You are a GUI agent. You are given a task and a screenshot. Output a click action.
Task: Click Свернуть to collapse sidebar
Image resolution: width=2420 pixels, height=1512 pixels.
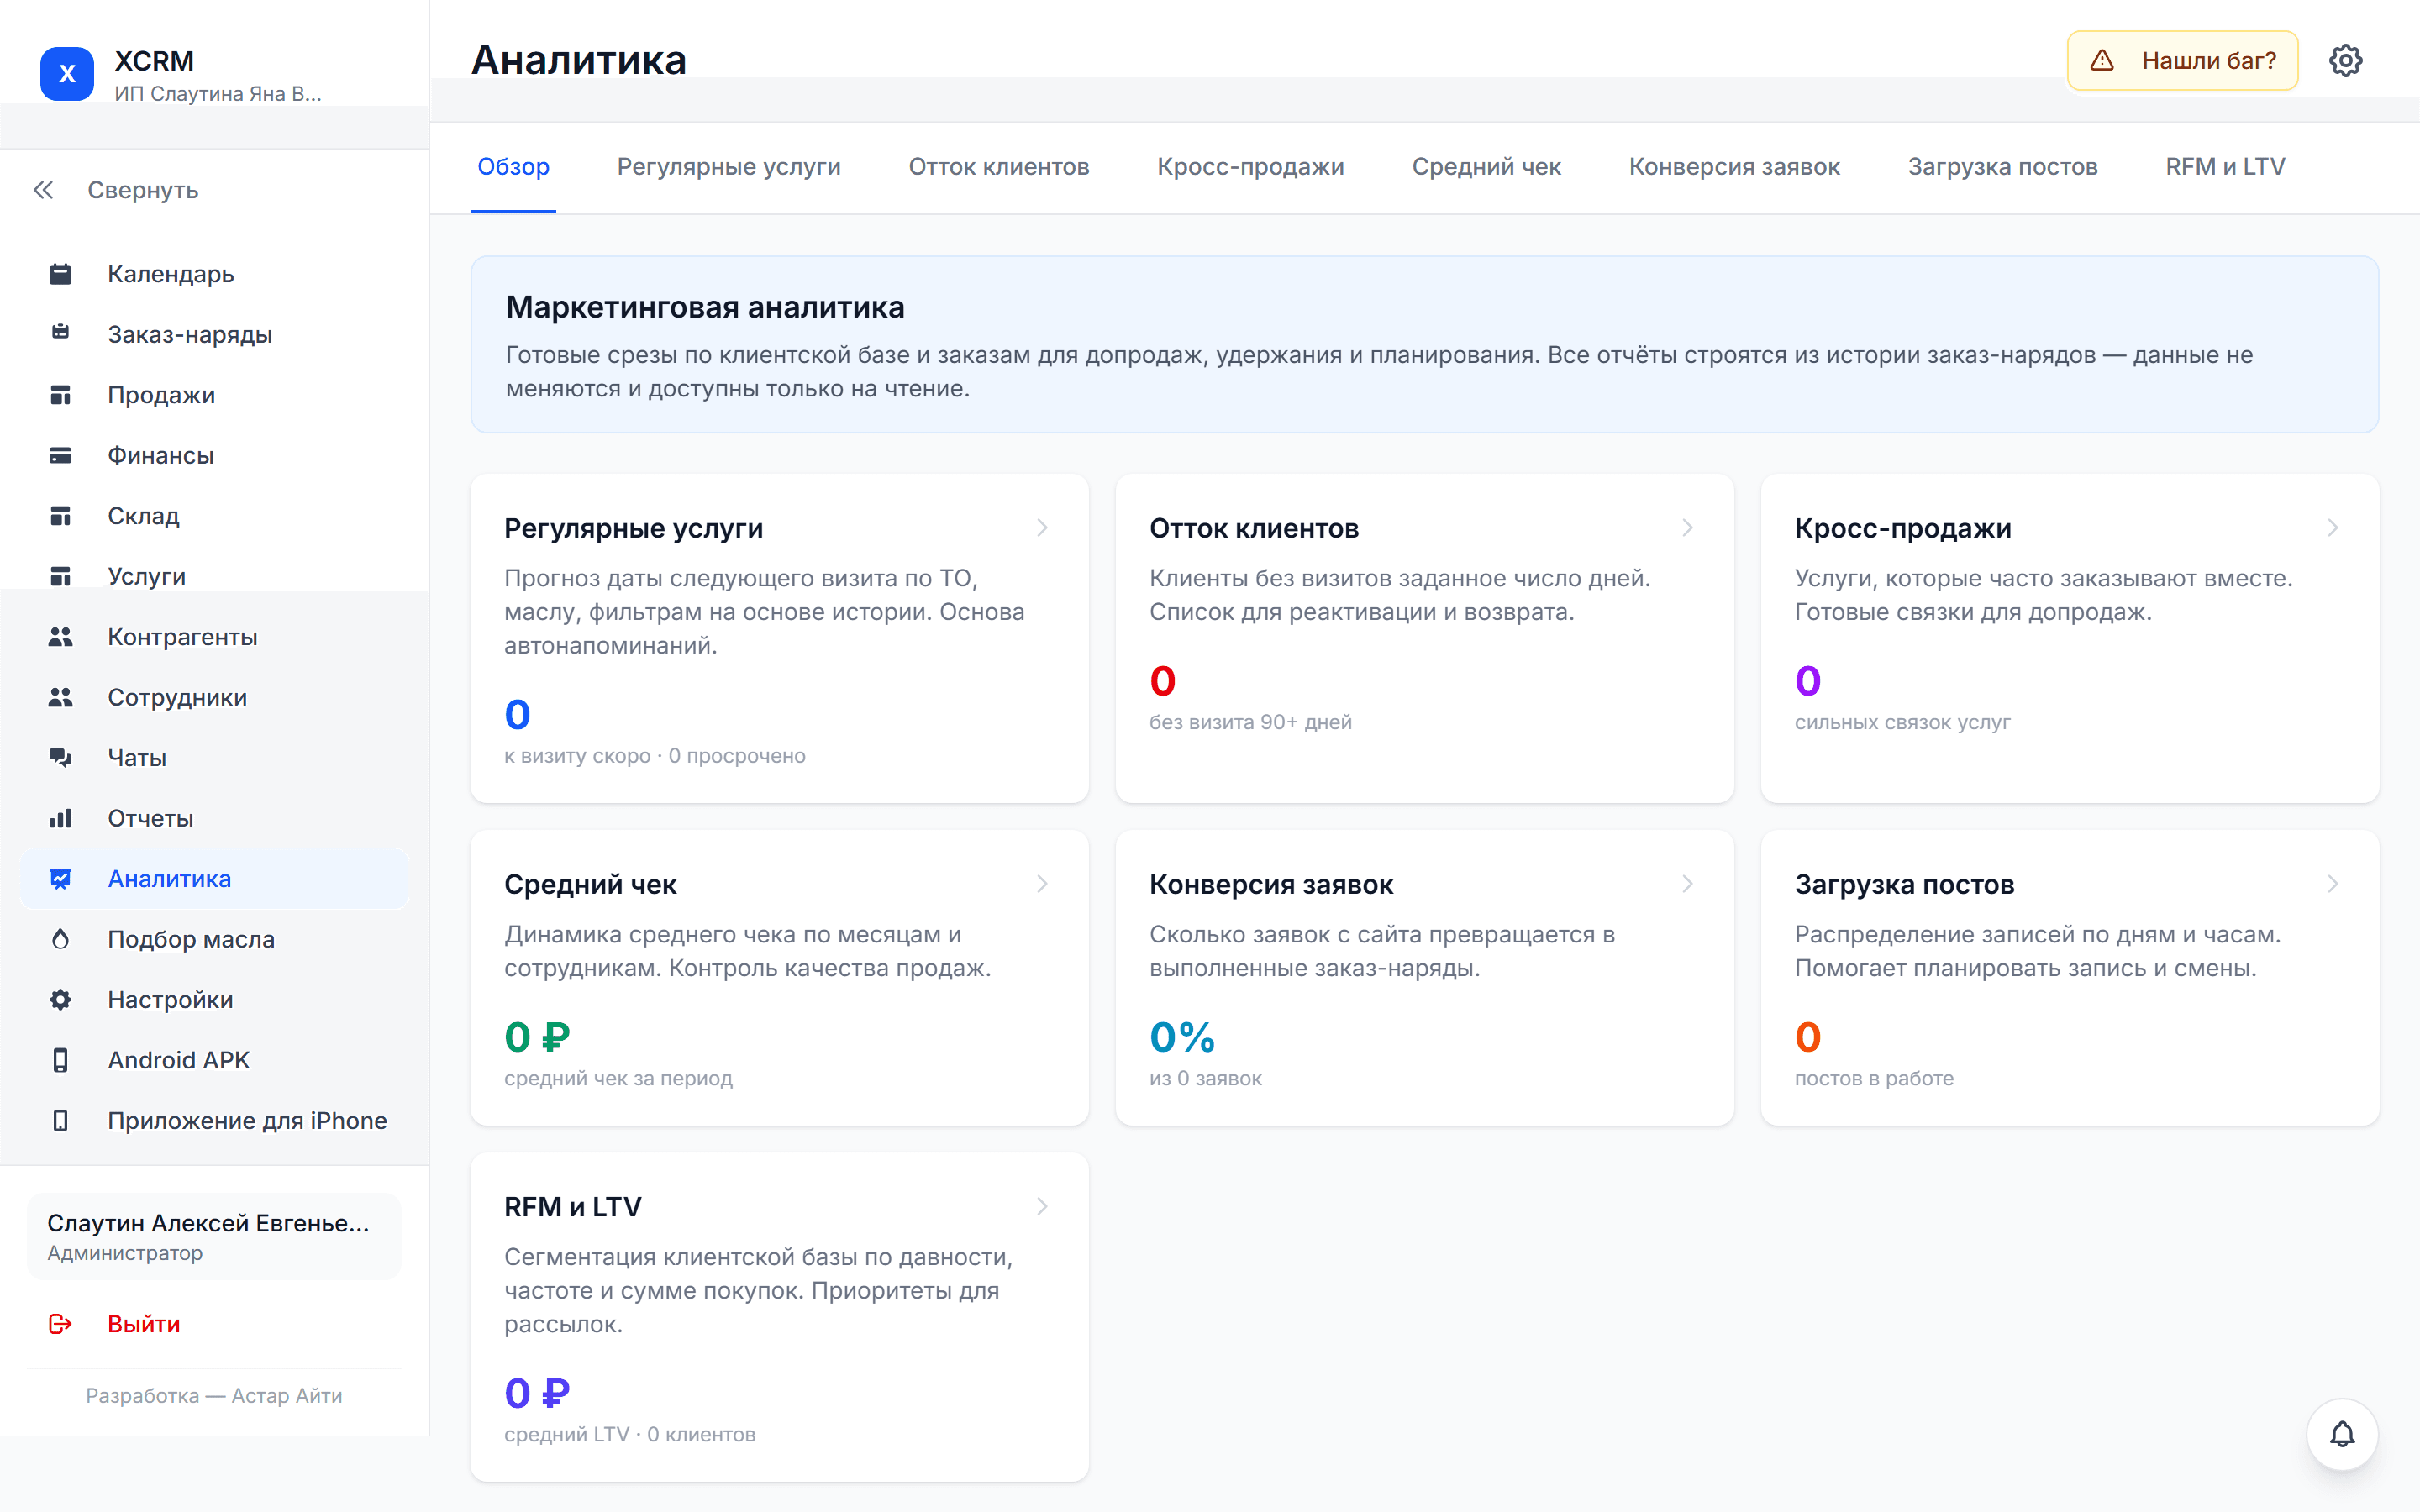(143, 190)
